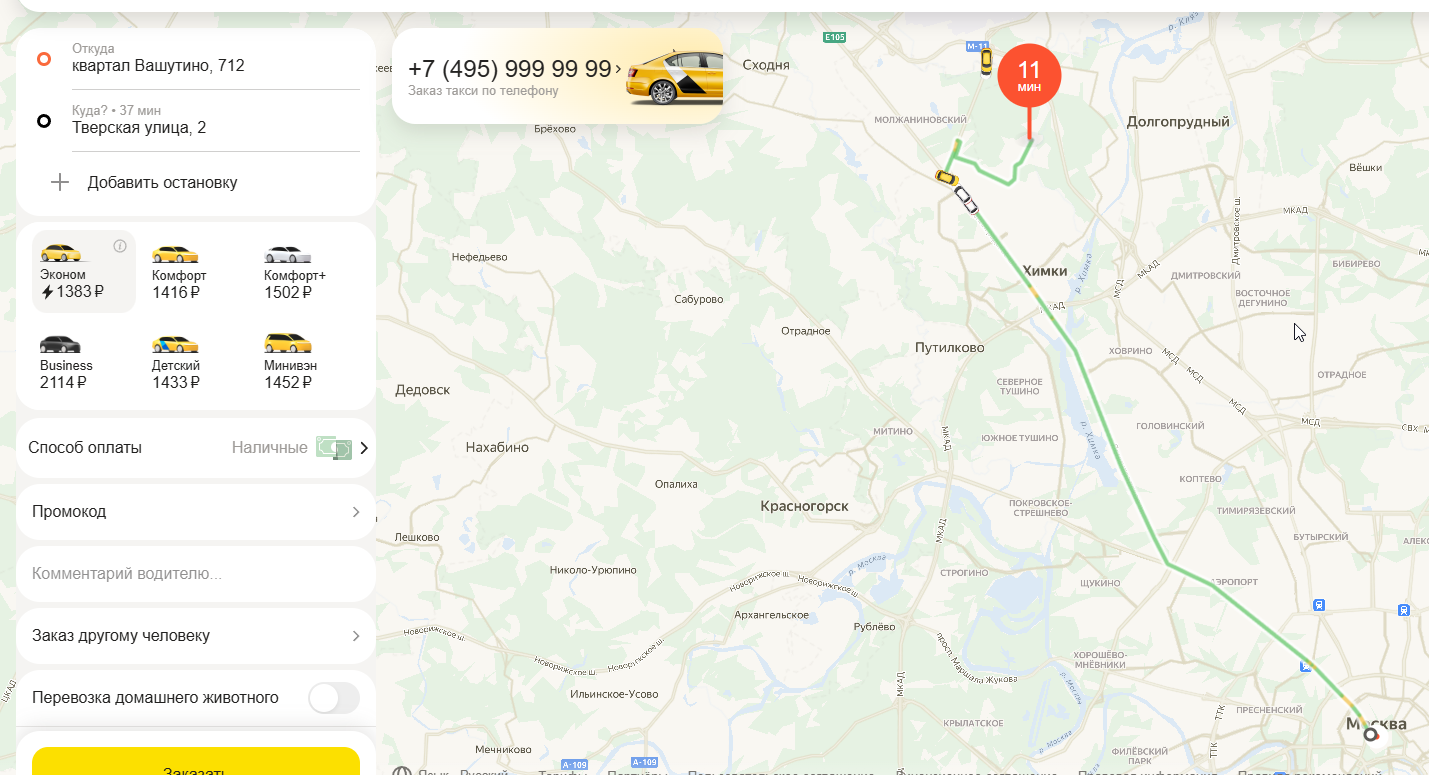
Task: Focus the Комментарий водителю field
Action: [196, 574]
